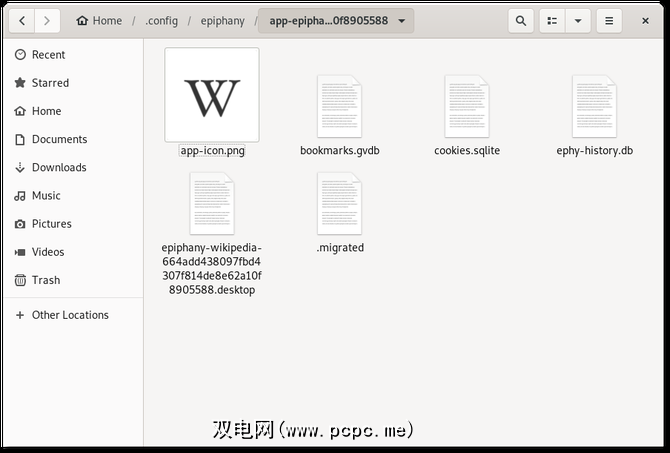Viewport: 670px width, 453px height.
Task: Click the bookmarks.gvdb file name label
Action: pos(340,150)
